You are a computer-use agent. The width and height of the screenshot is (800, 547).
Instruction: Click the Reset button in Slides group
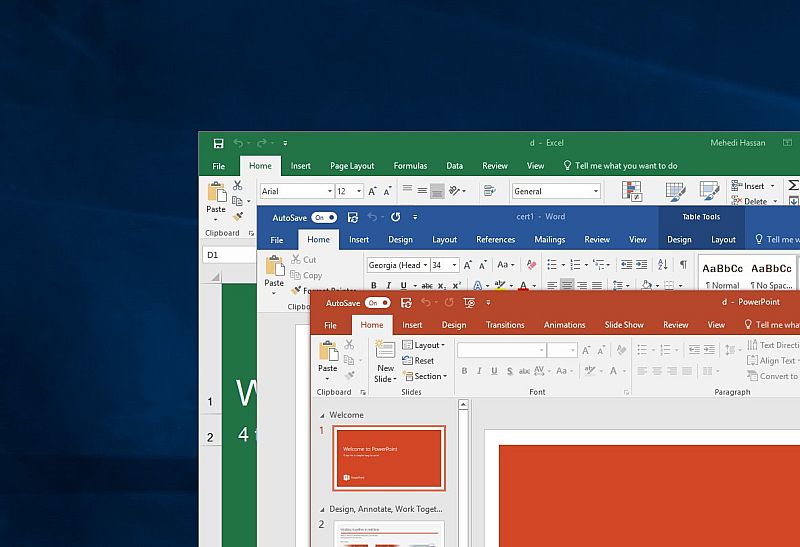pyautogui.click(x=419, y=361)
